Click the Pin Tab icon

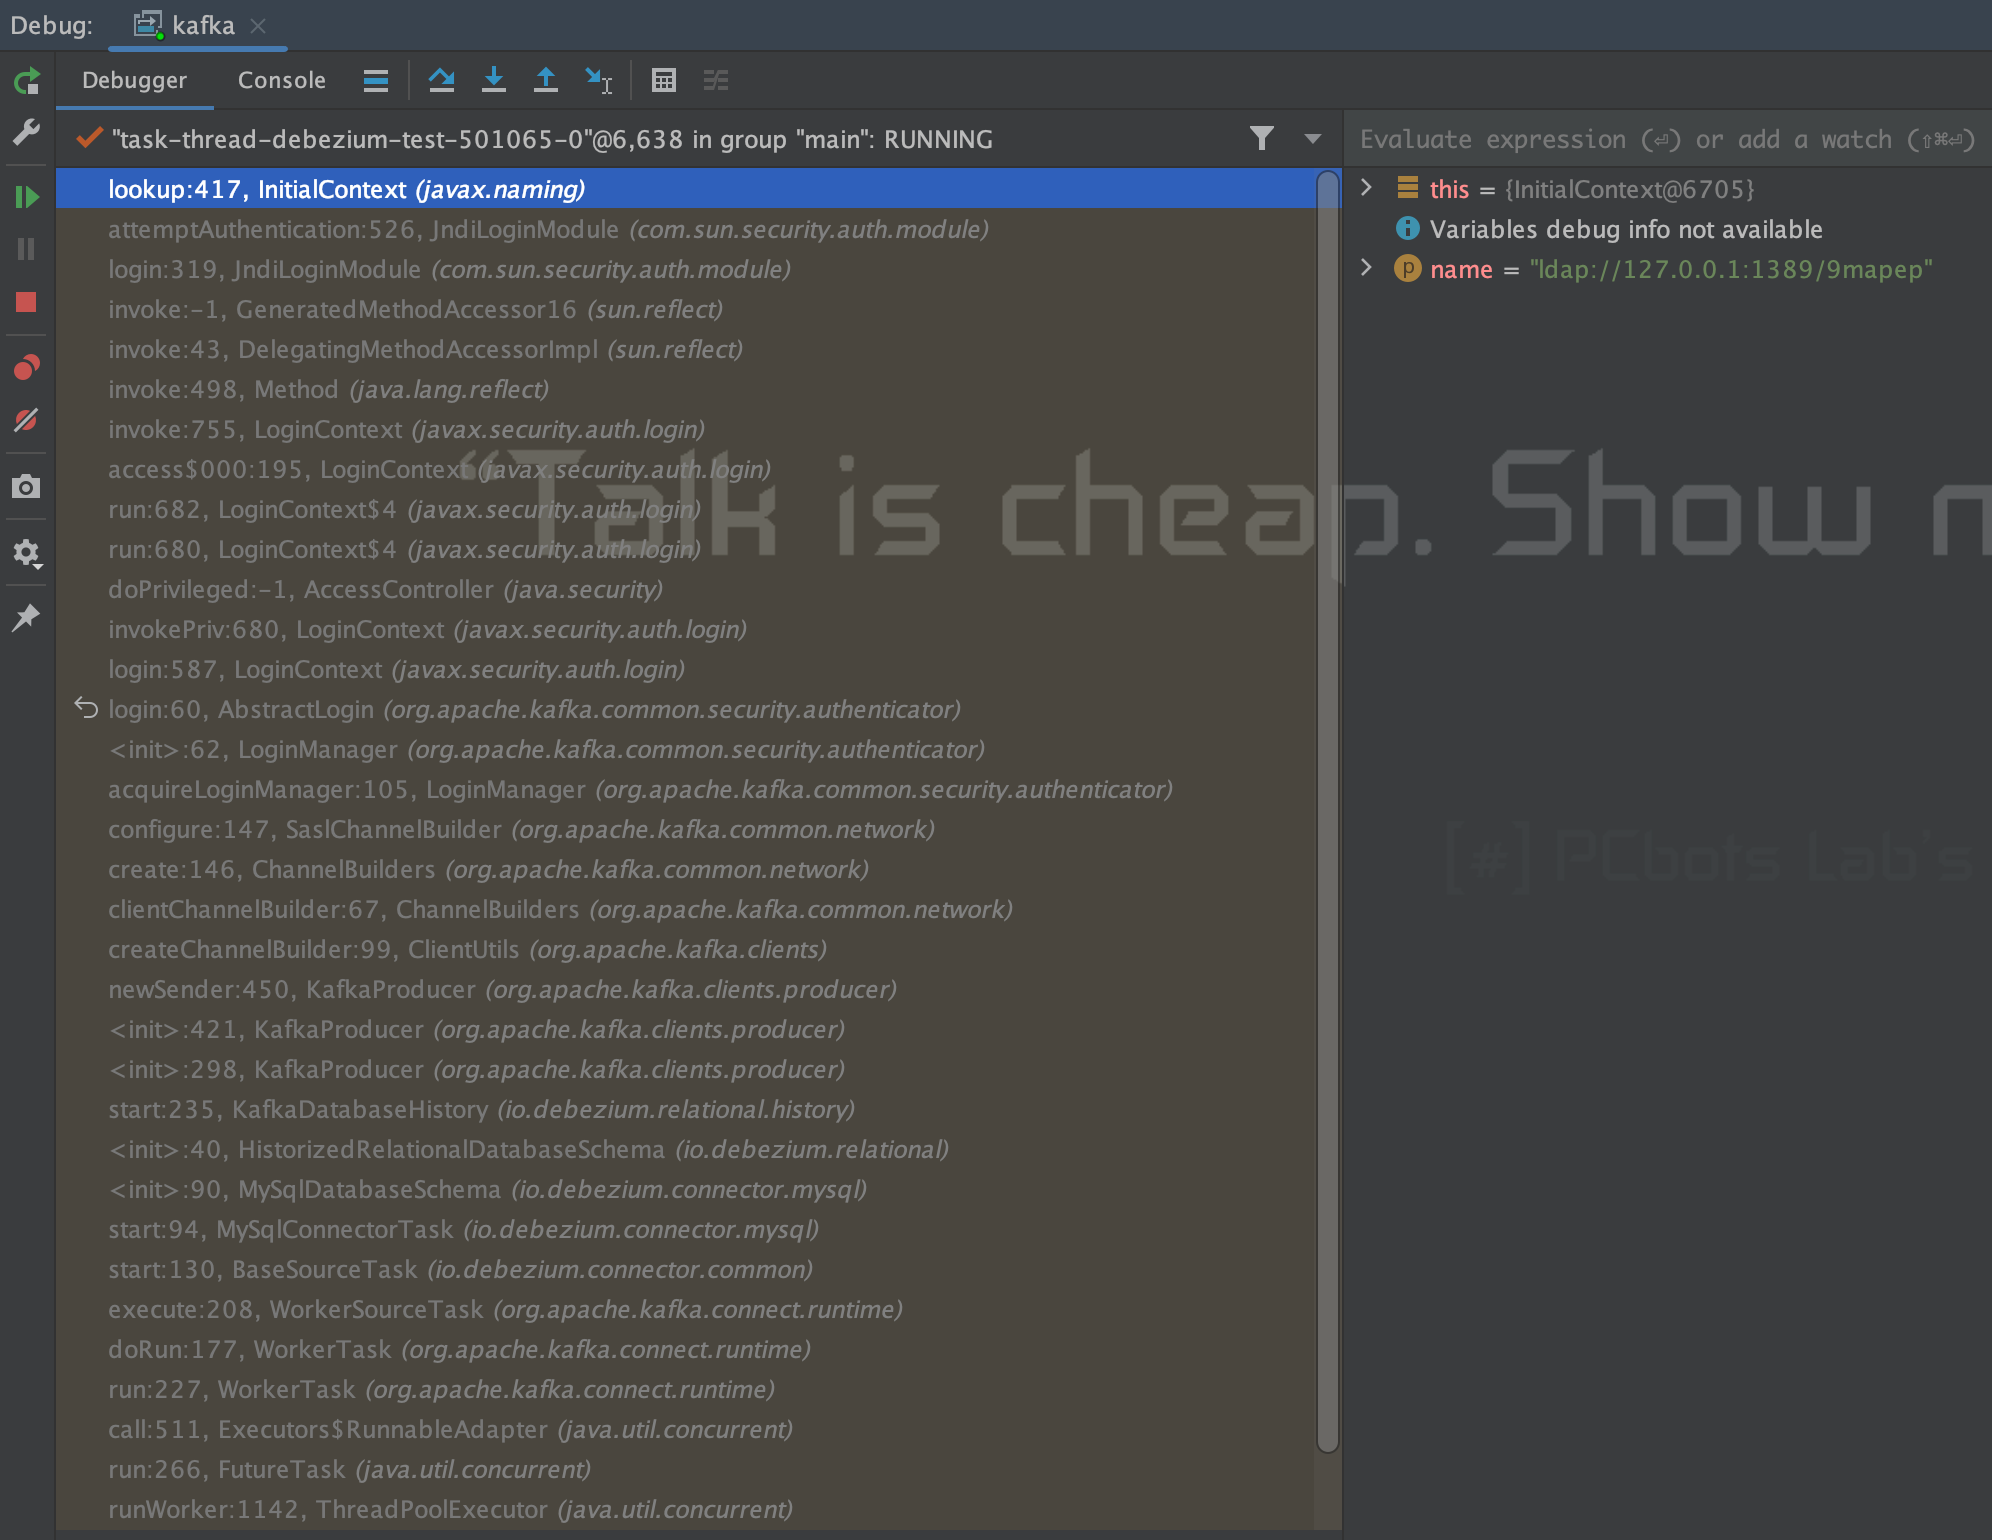[27, 617]
